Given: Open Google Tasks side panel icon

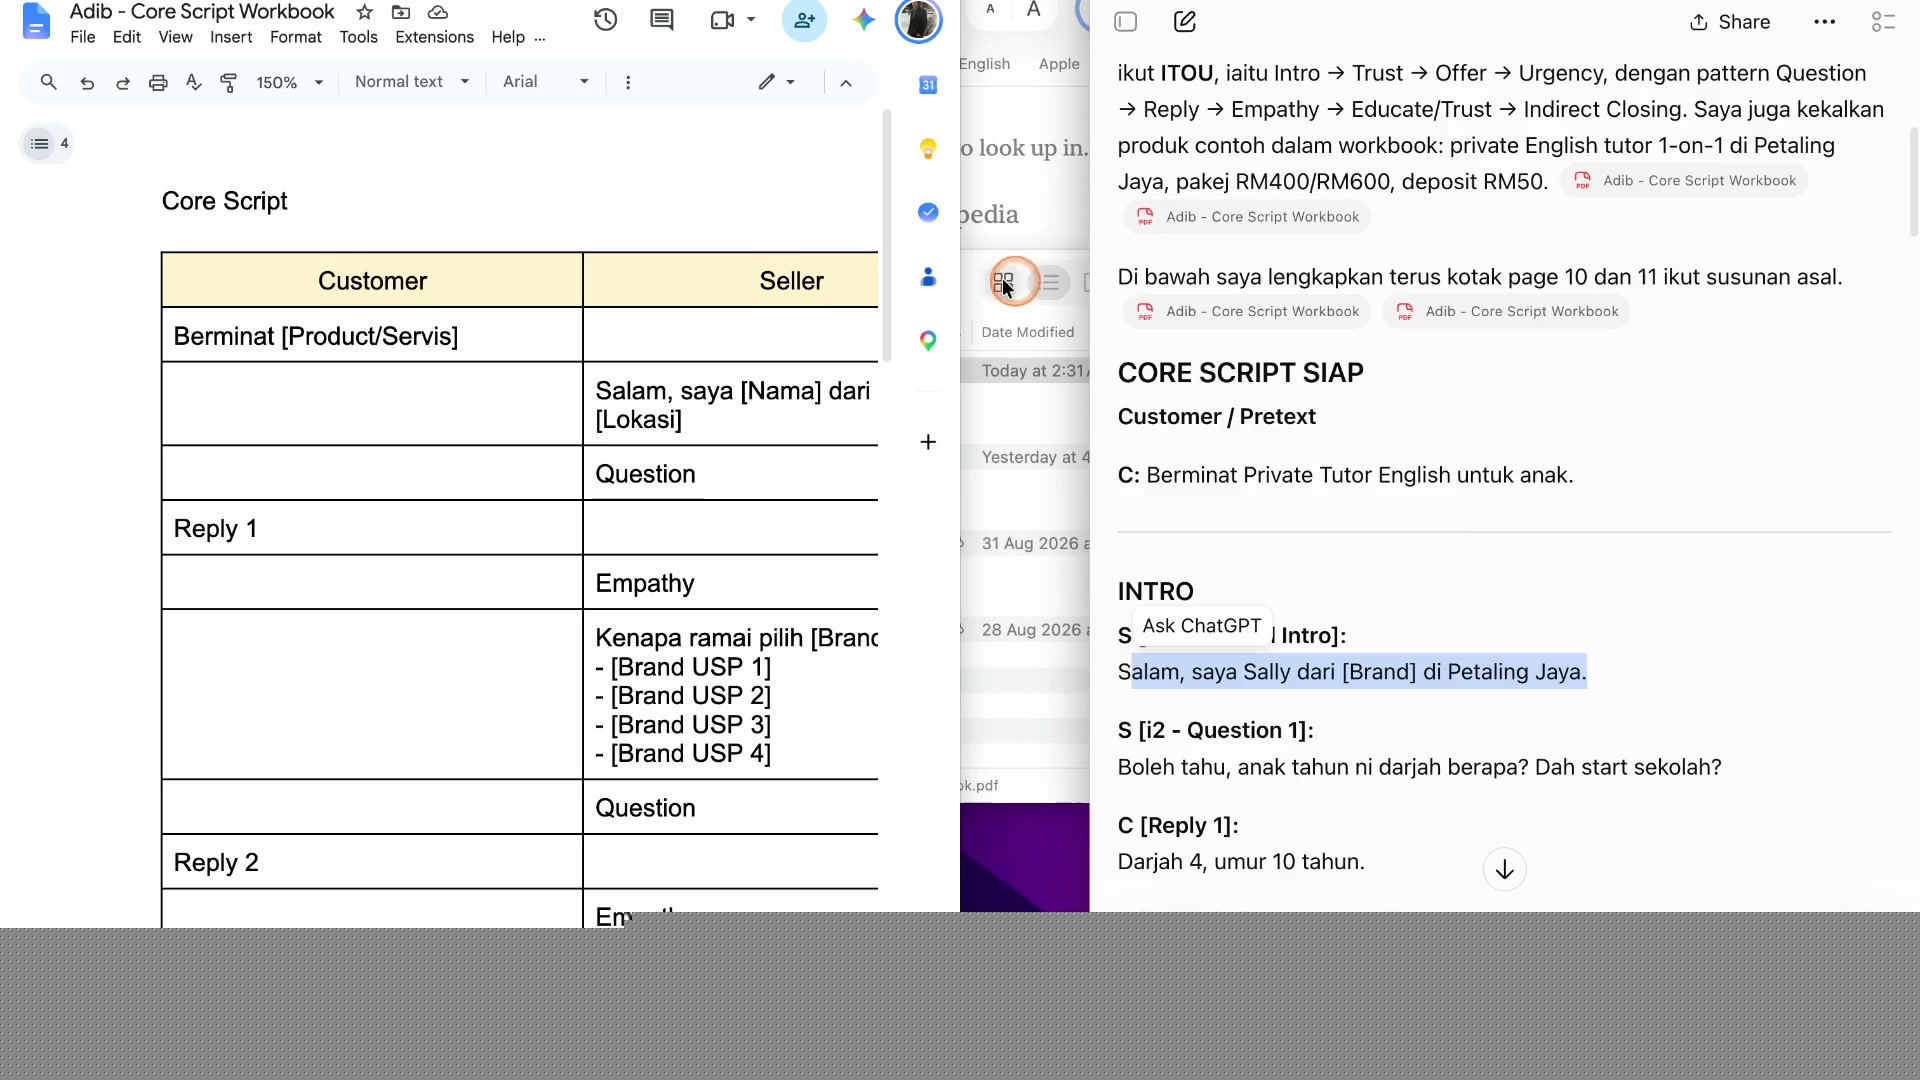Looking at the screenshot, I should [x=928, y=212].
